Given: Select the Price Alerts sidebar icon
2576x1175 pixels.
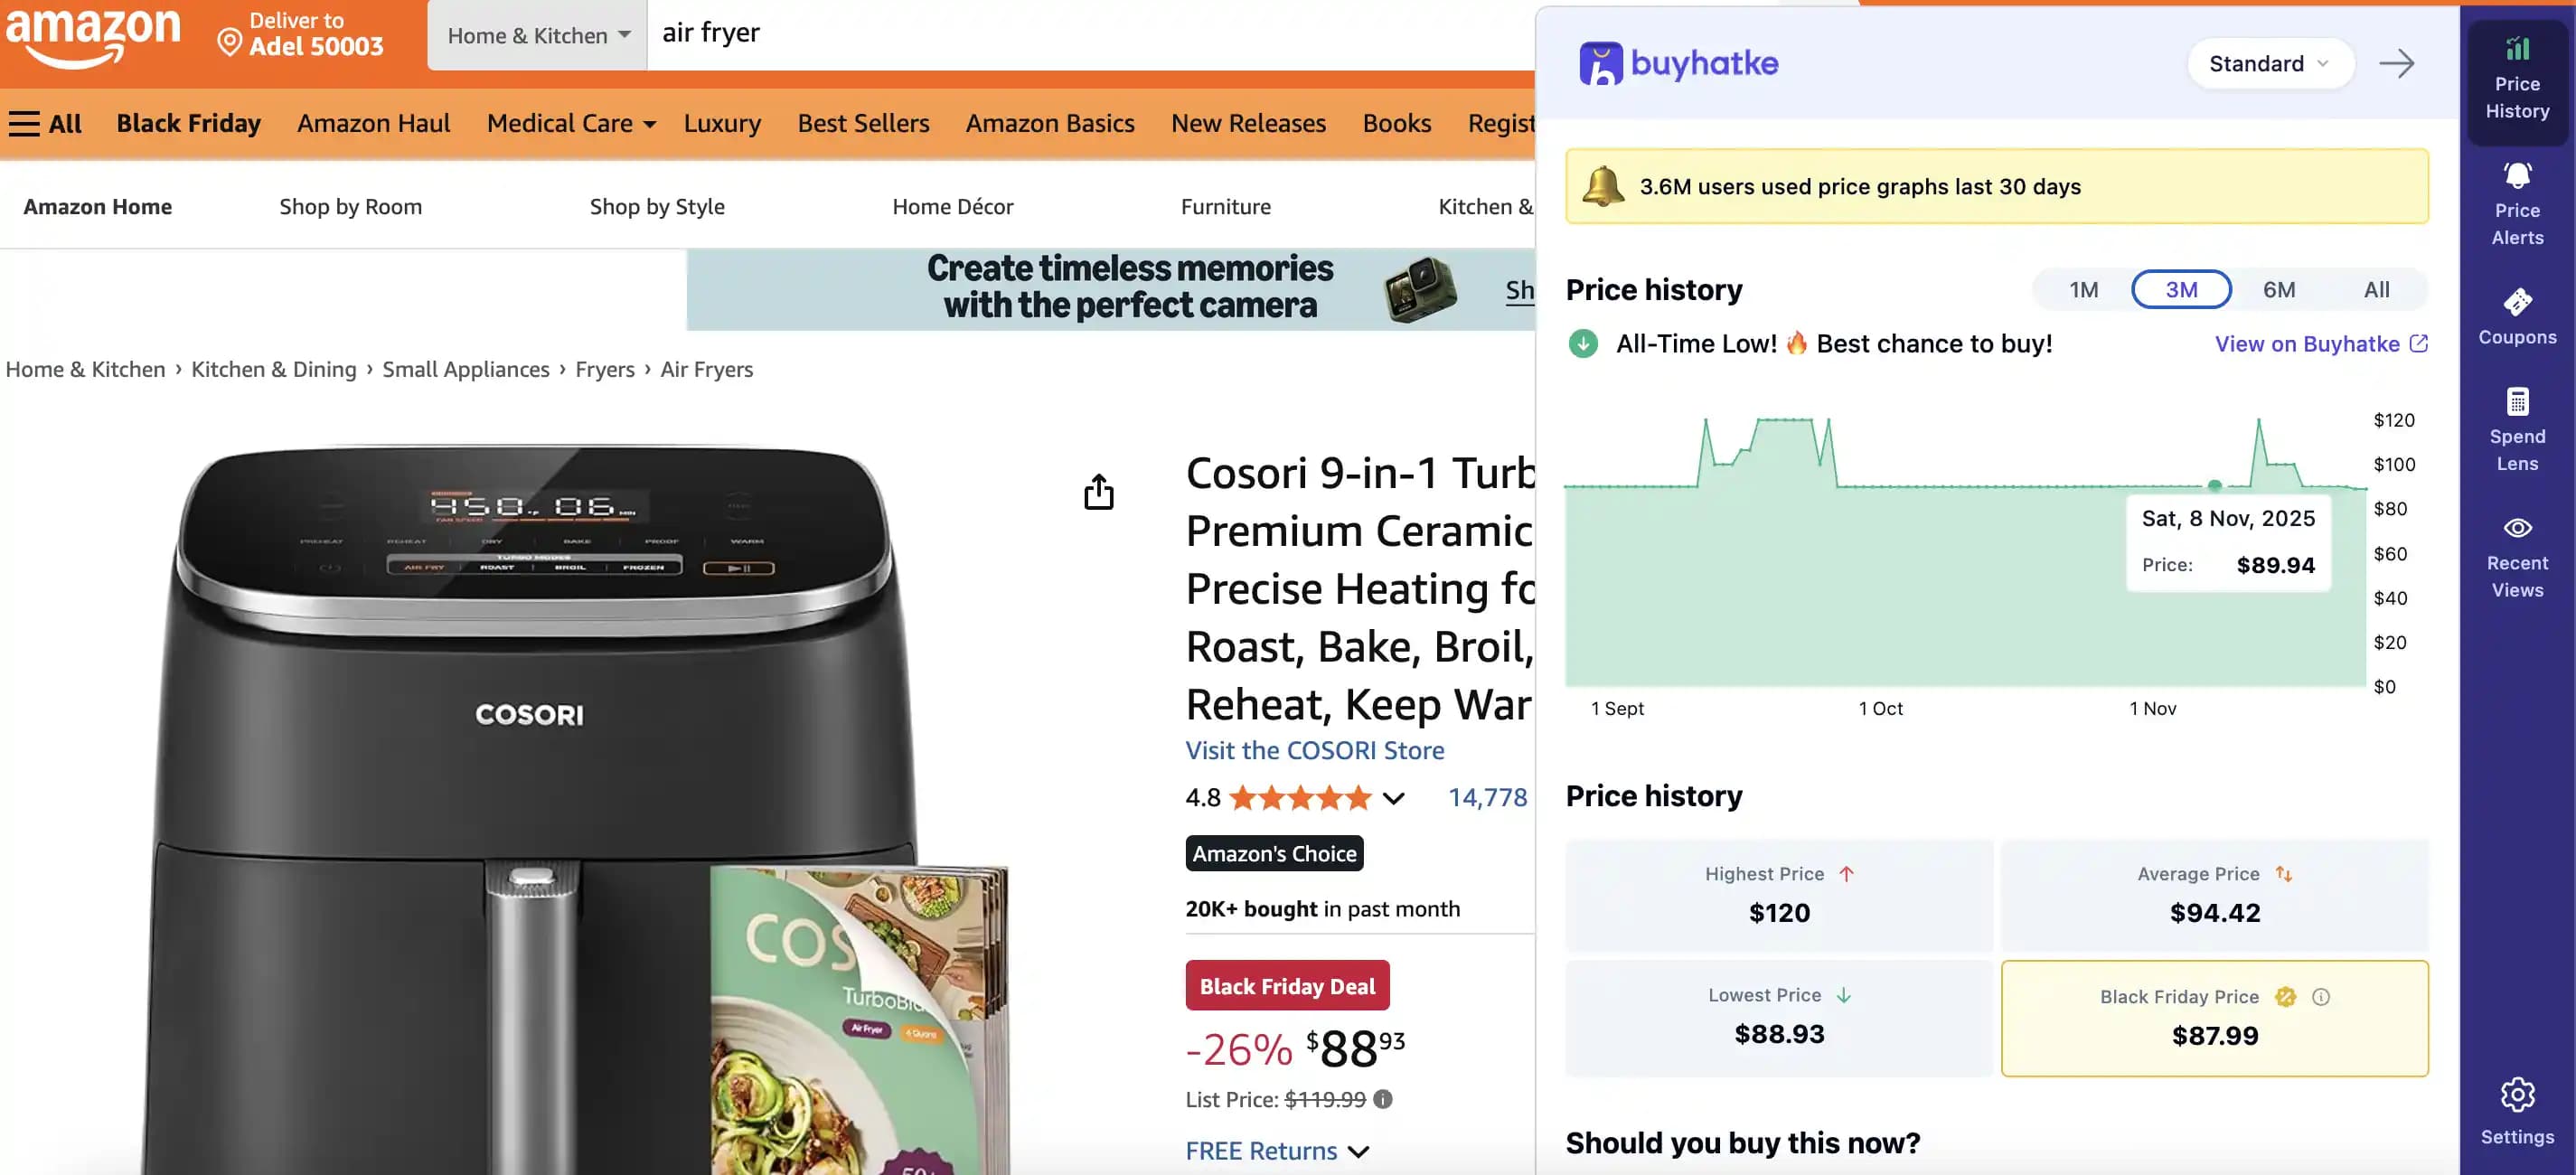Looking at the screenshot, I should (x=2516, y=200).
